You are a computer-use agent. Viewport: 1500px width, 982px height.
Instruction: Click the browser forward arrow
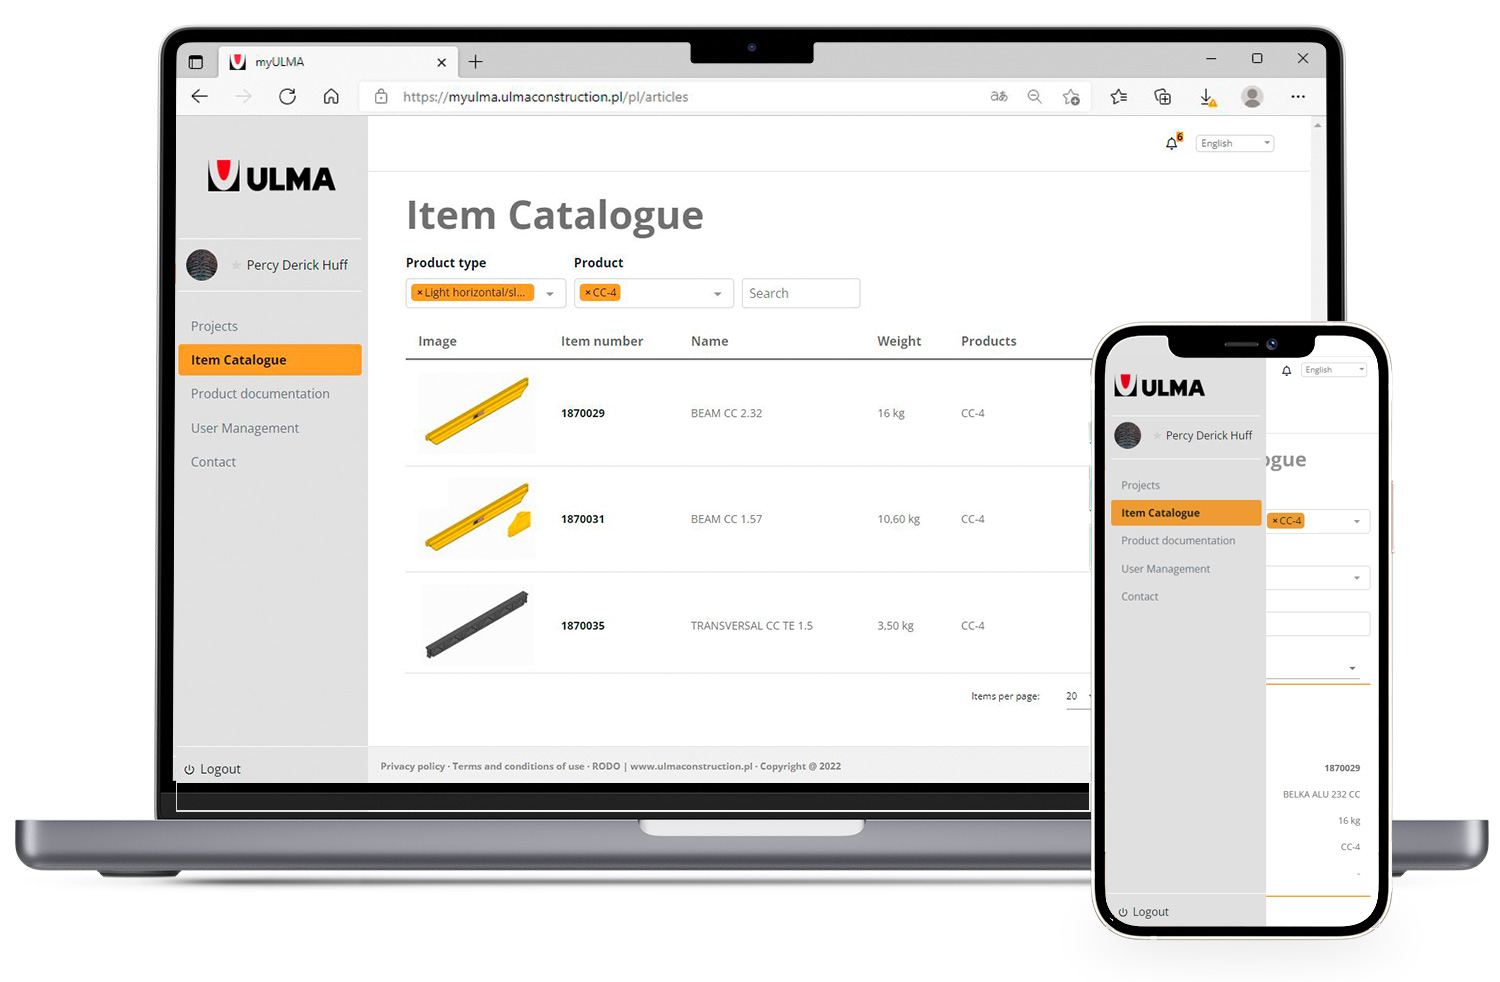pos(243,96)
